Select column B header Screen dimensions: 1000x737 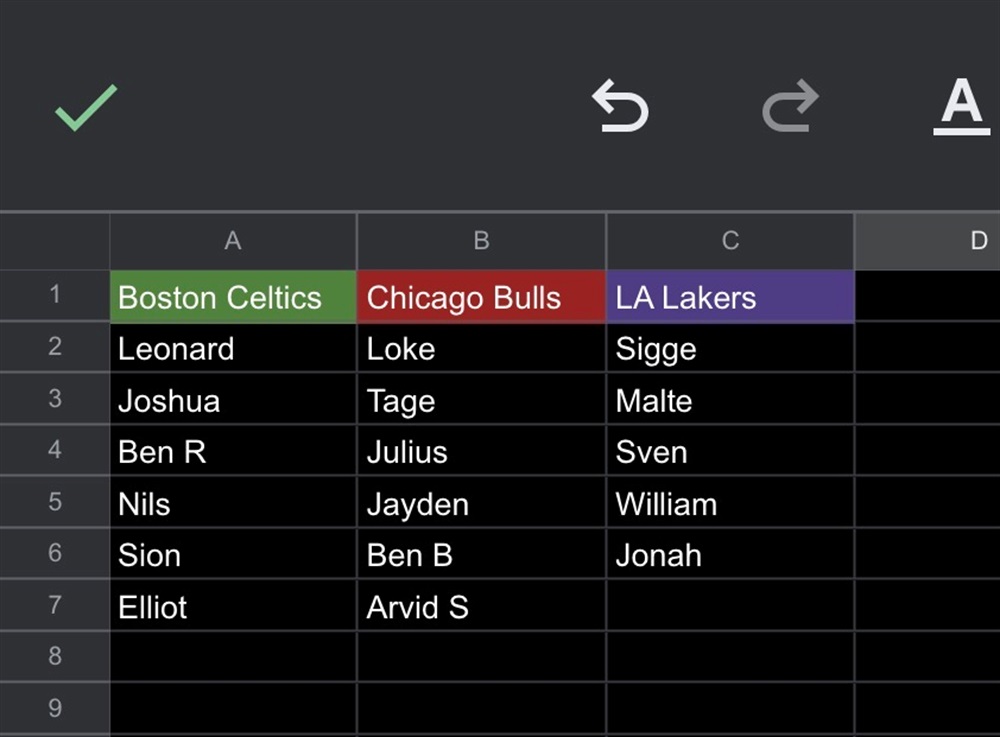pos(481,241)
